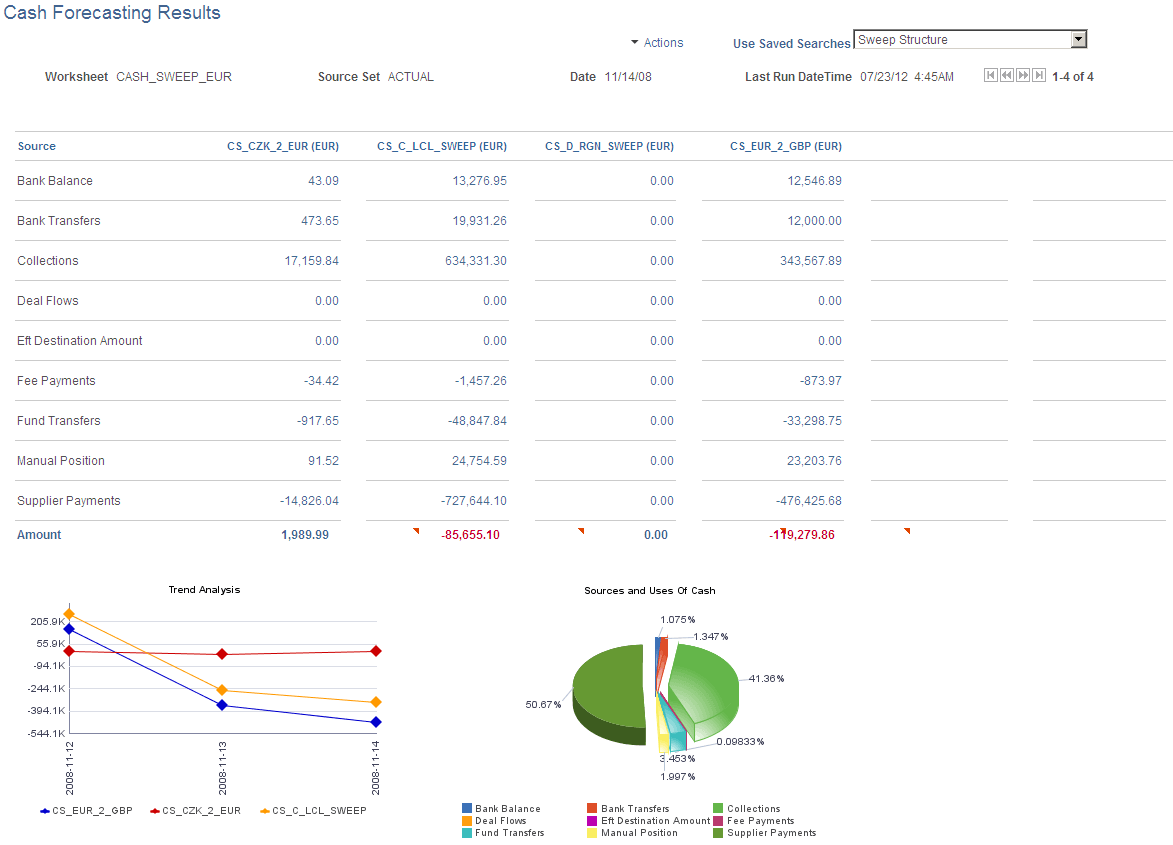Viewport: 1173px width, 845px height.
Task: Expand the Actions menu triangle
Action: tap(634, 43)
